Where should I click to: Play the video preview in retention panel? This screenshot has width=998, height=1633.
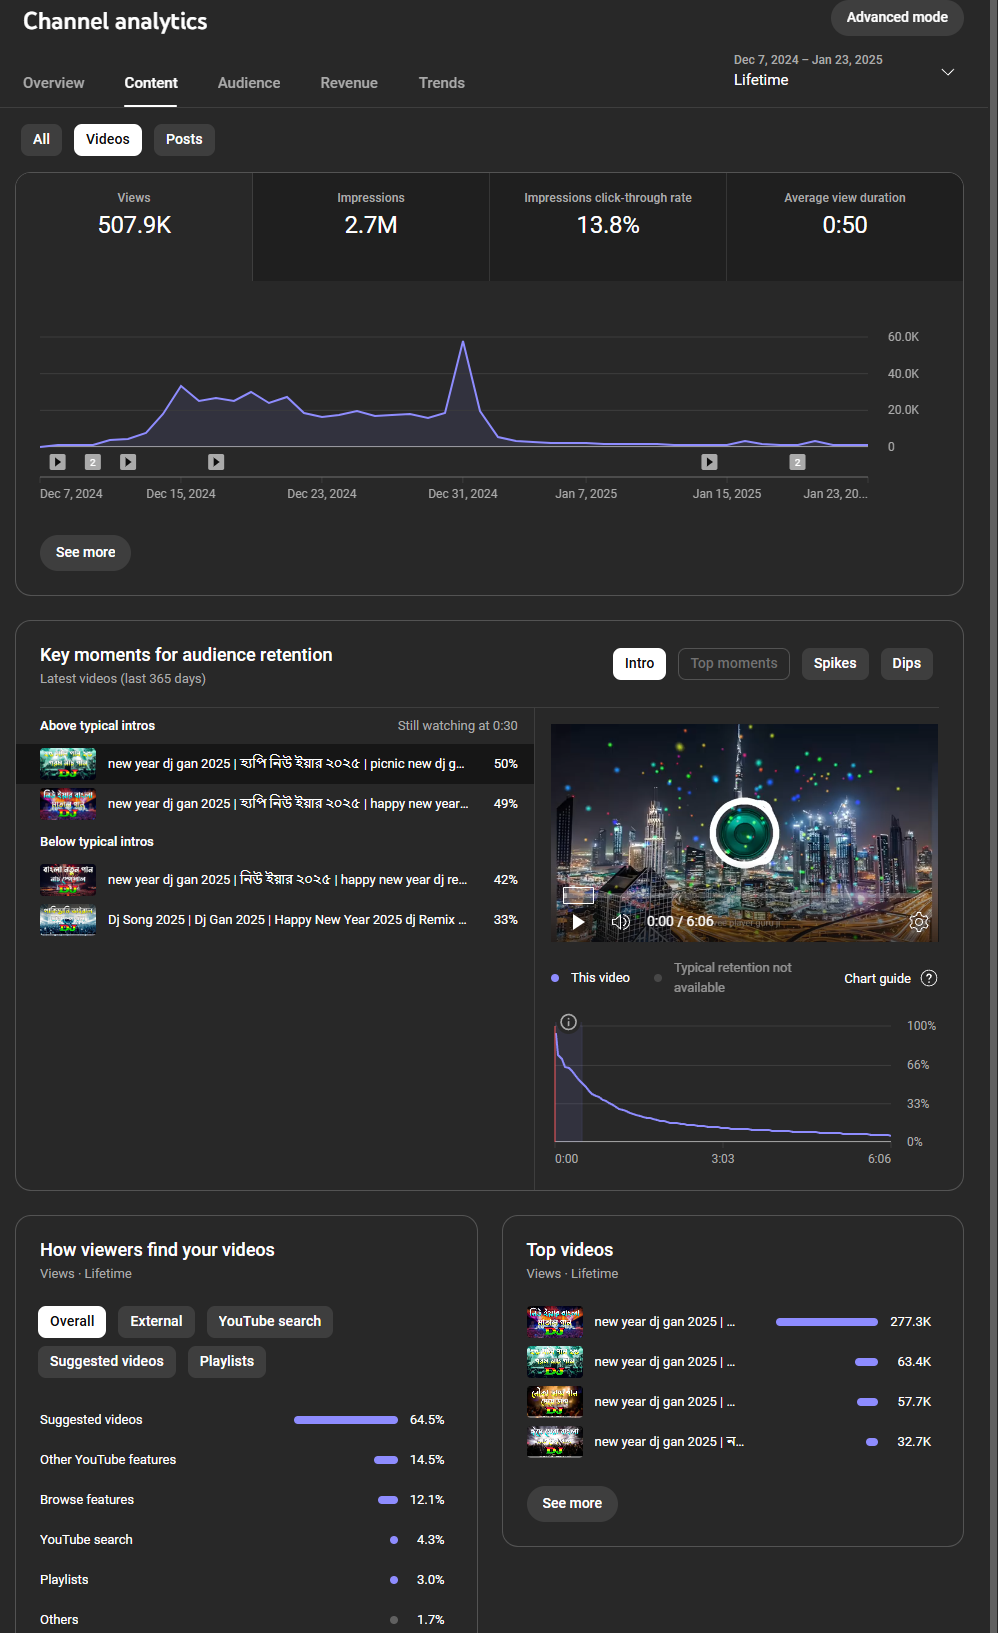[577, 922]
